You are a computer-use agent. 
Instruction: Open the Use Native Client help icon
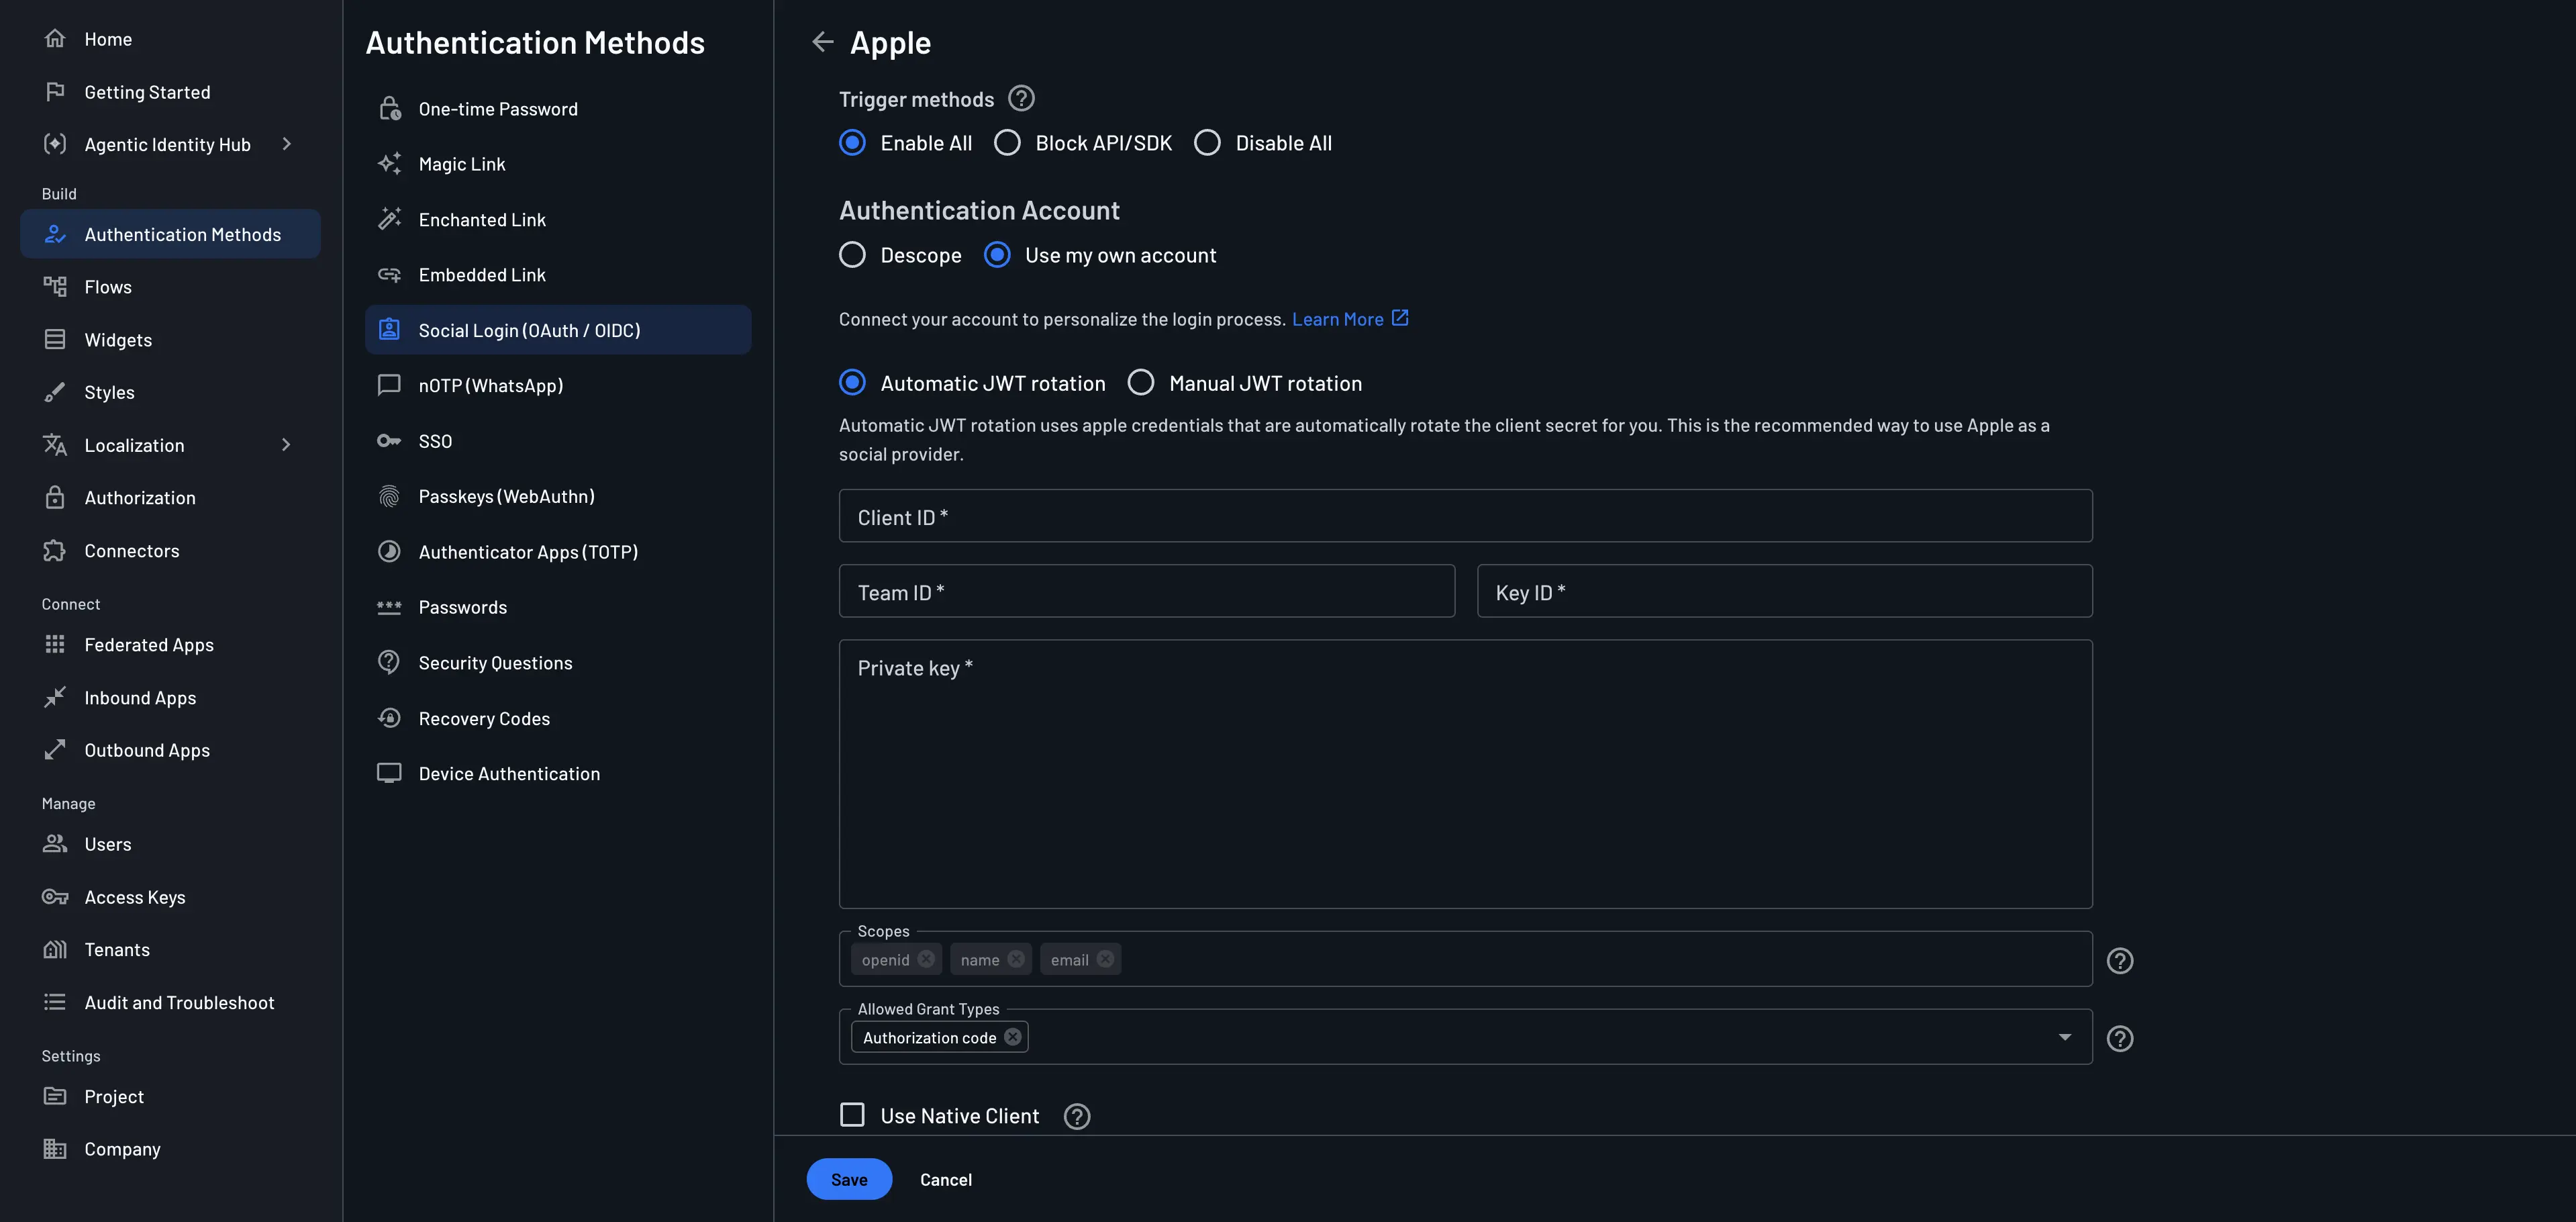[1077, 1116]
